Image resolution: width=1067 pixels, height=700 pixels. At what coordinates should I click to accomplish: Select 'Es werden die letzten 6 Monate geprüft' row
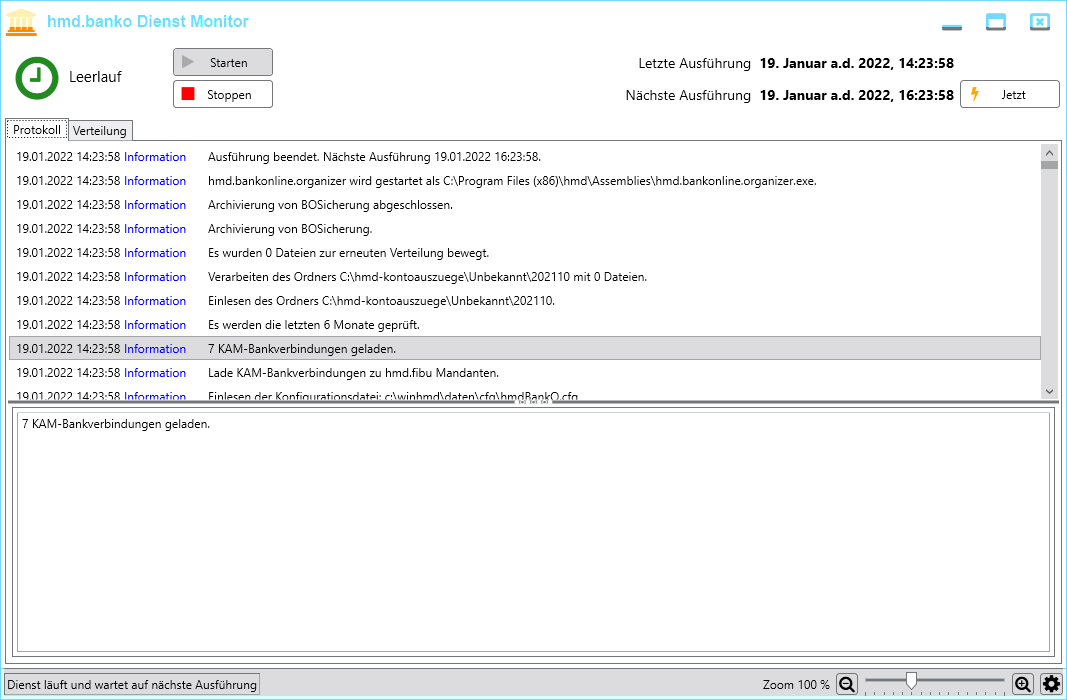coord(313,325)
